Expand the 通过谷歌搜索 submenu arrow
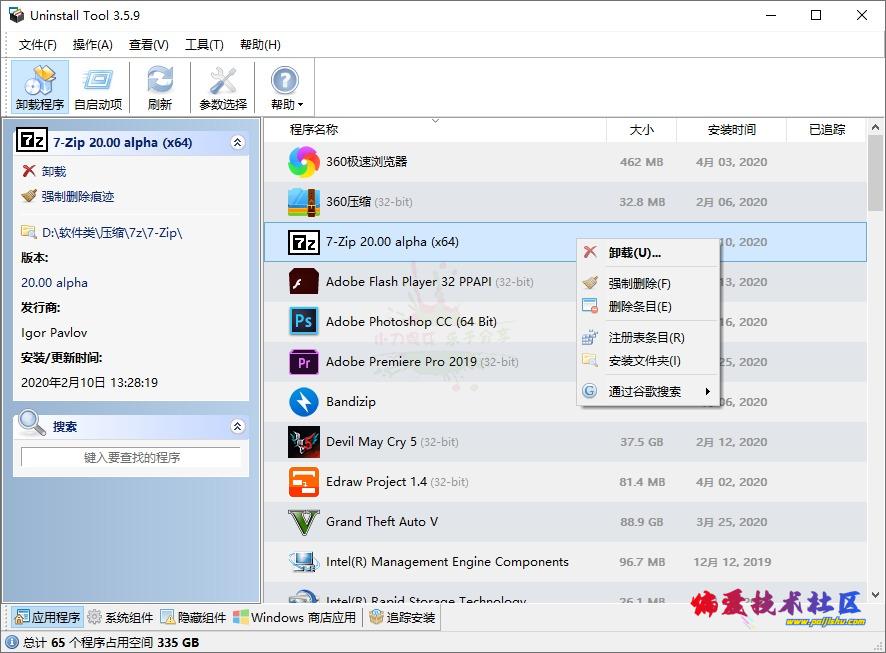The height and width of the screenshot is (653, 886). (707, 391)
